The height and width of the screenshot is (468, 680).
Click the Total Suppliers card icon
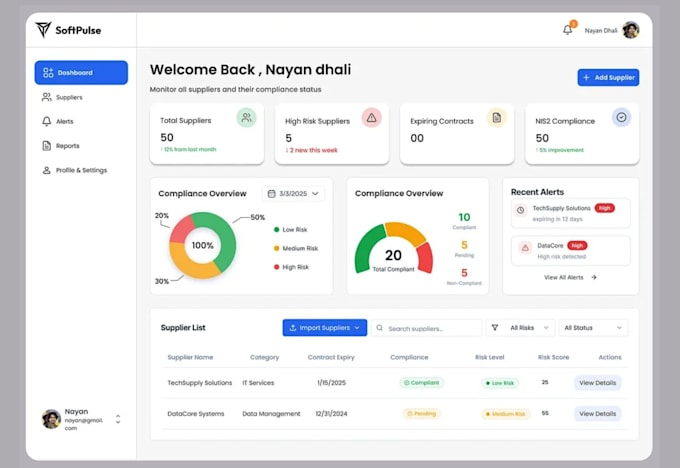pyautogui.click(x=246, y=118)
